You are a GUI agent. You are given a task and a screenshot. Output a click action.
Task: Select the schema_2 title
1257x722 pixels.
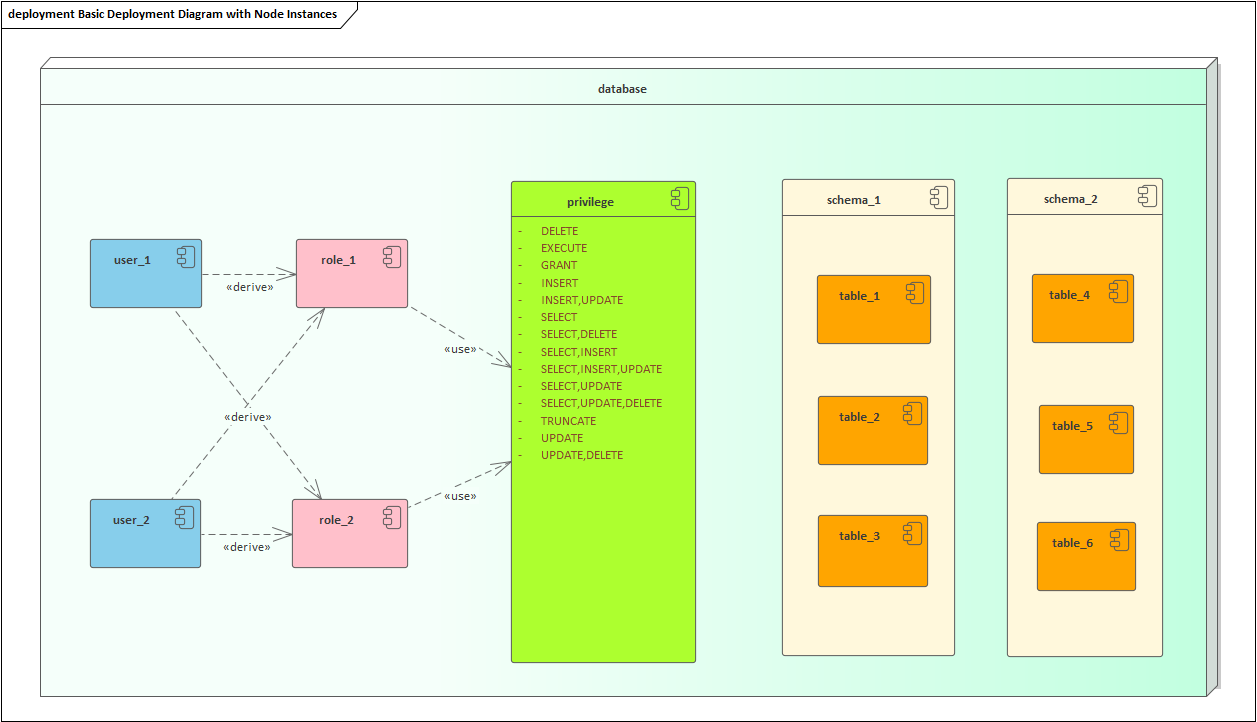[1071, 199]
